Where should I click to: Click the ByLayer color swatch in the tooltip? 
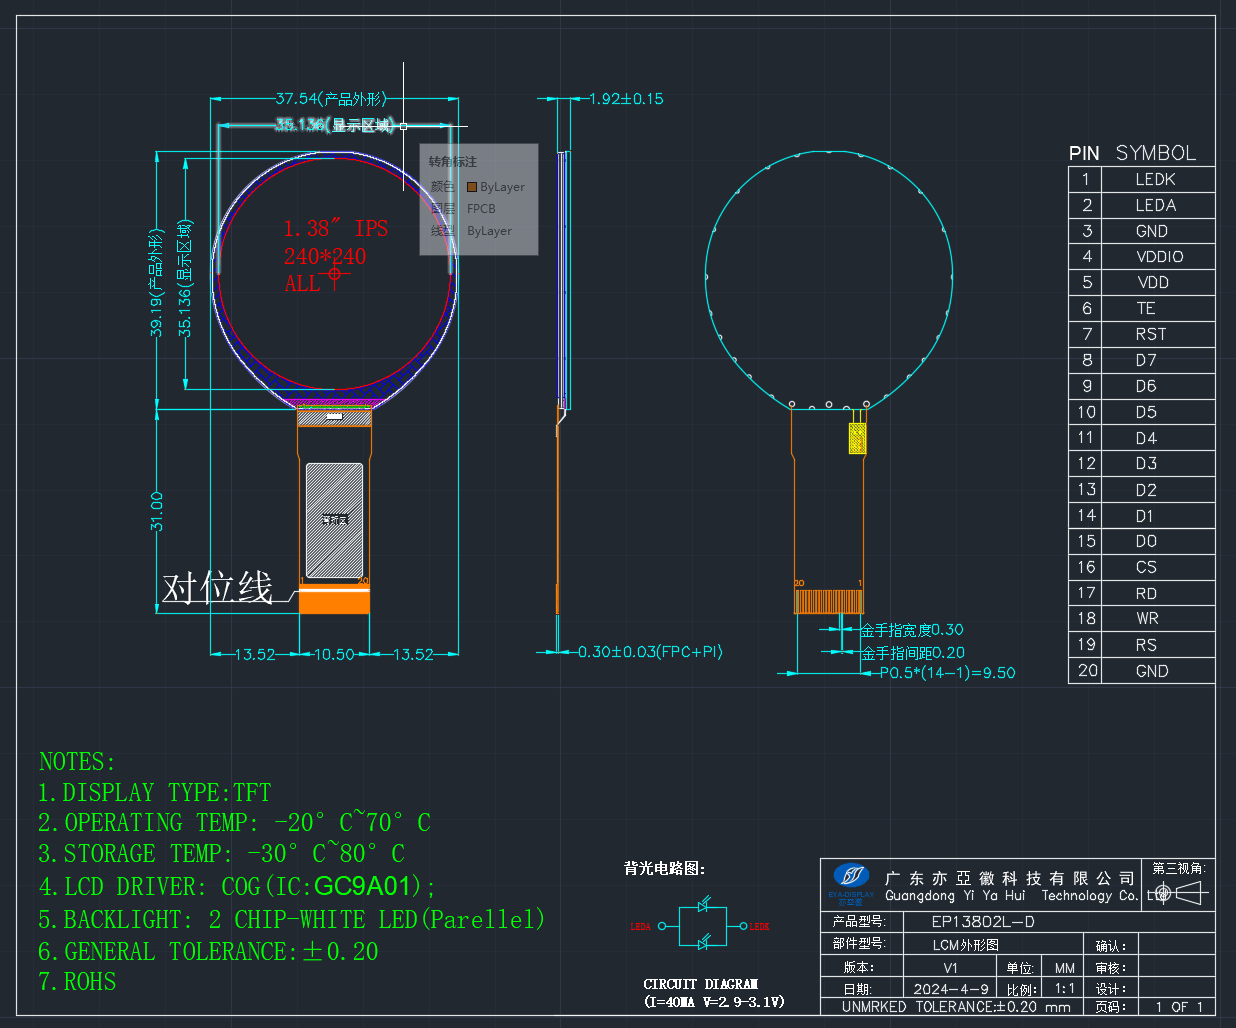coord(472,187)
